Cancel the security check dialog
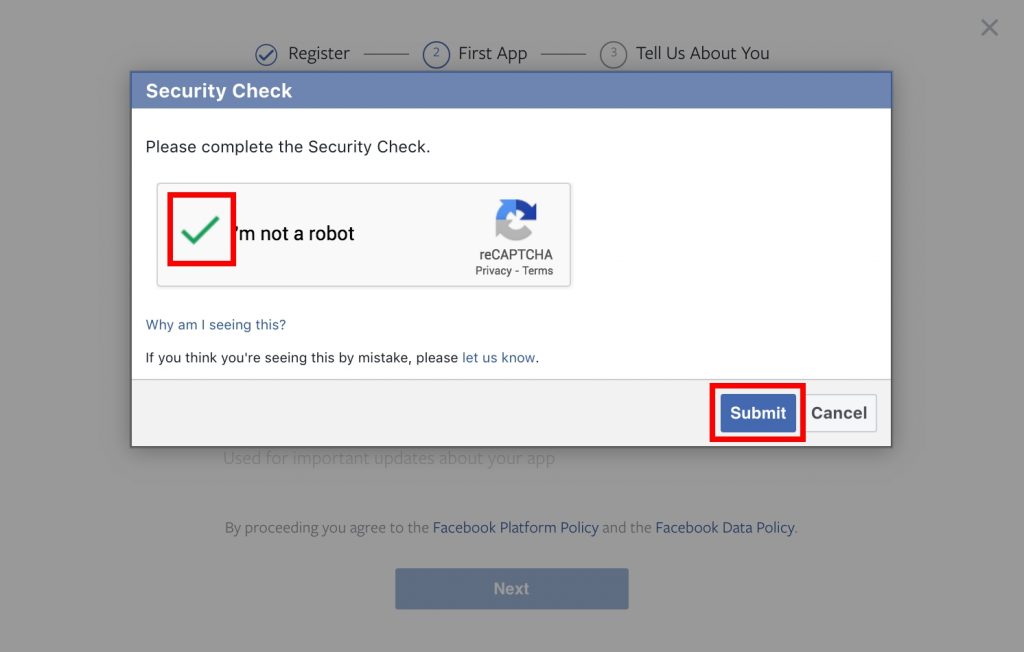Screen dimensions: 1024x652 pos(839,413)
